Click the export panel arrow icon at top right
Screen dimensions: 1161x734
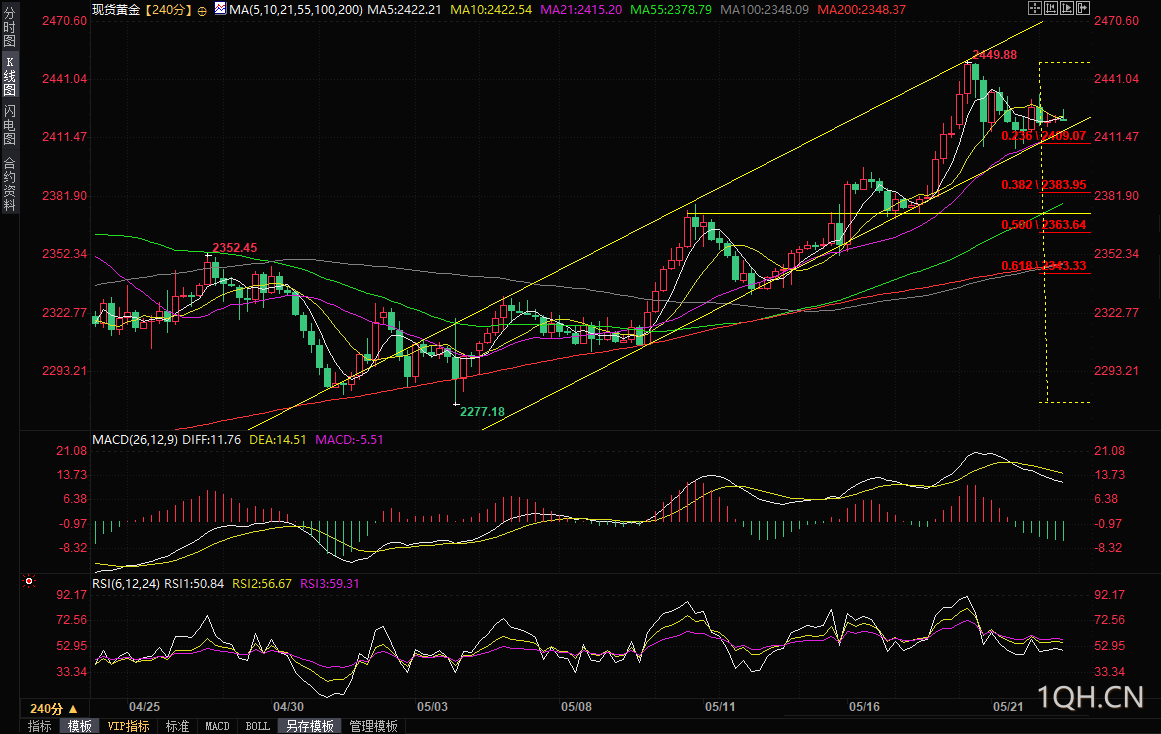(x=1083, y=8)
